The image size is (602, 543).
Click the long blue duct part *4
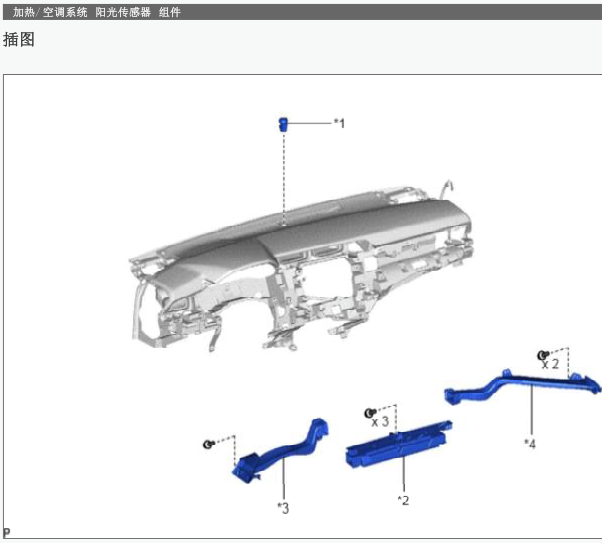tap(523, 386)
